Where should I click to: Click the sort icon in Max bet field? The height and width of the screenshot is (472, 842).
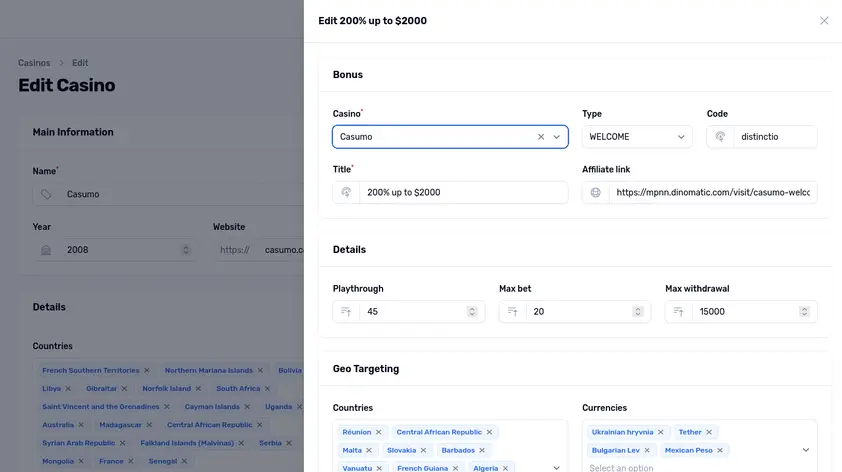click(512, 311)
